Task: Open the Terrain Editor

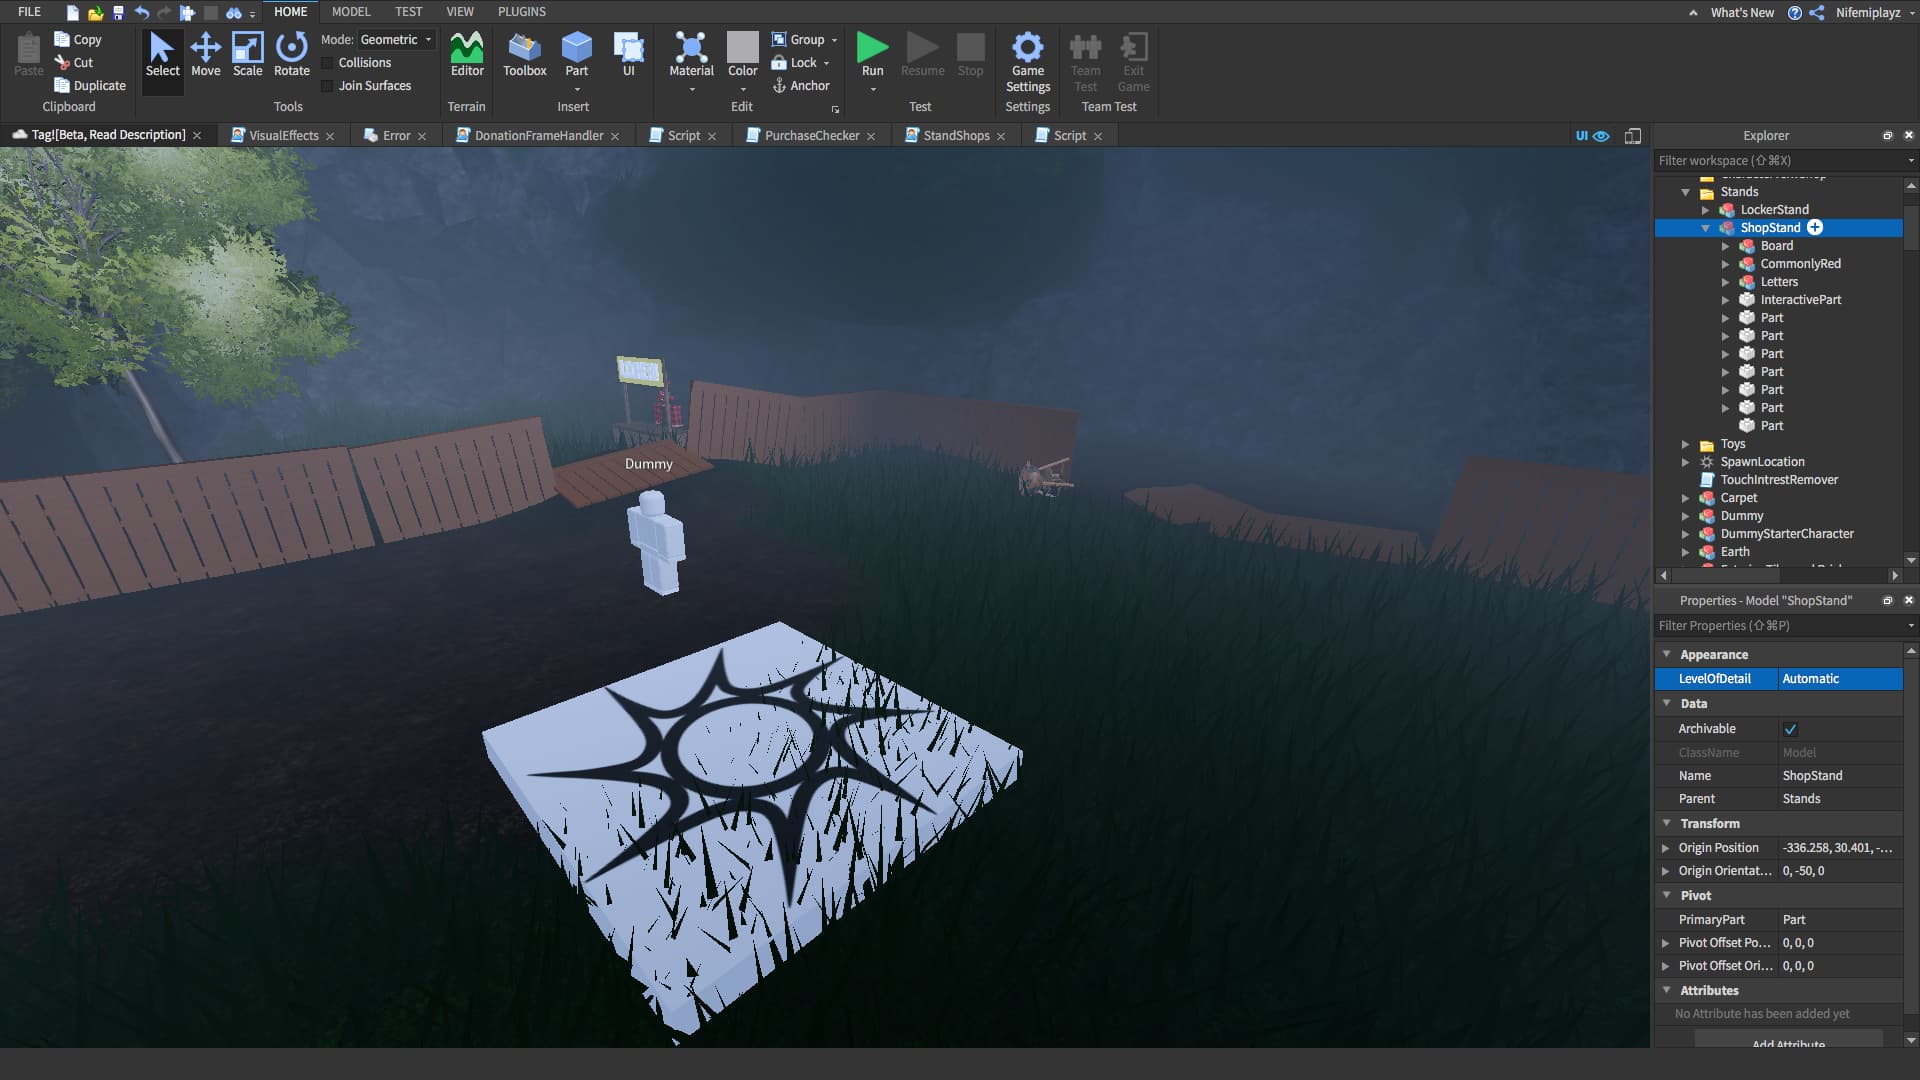Action: point(466,54)
